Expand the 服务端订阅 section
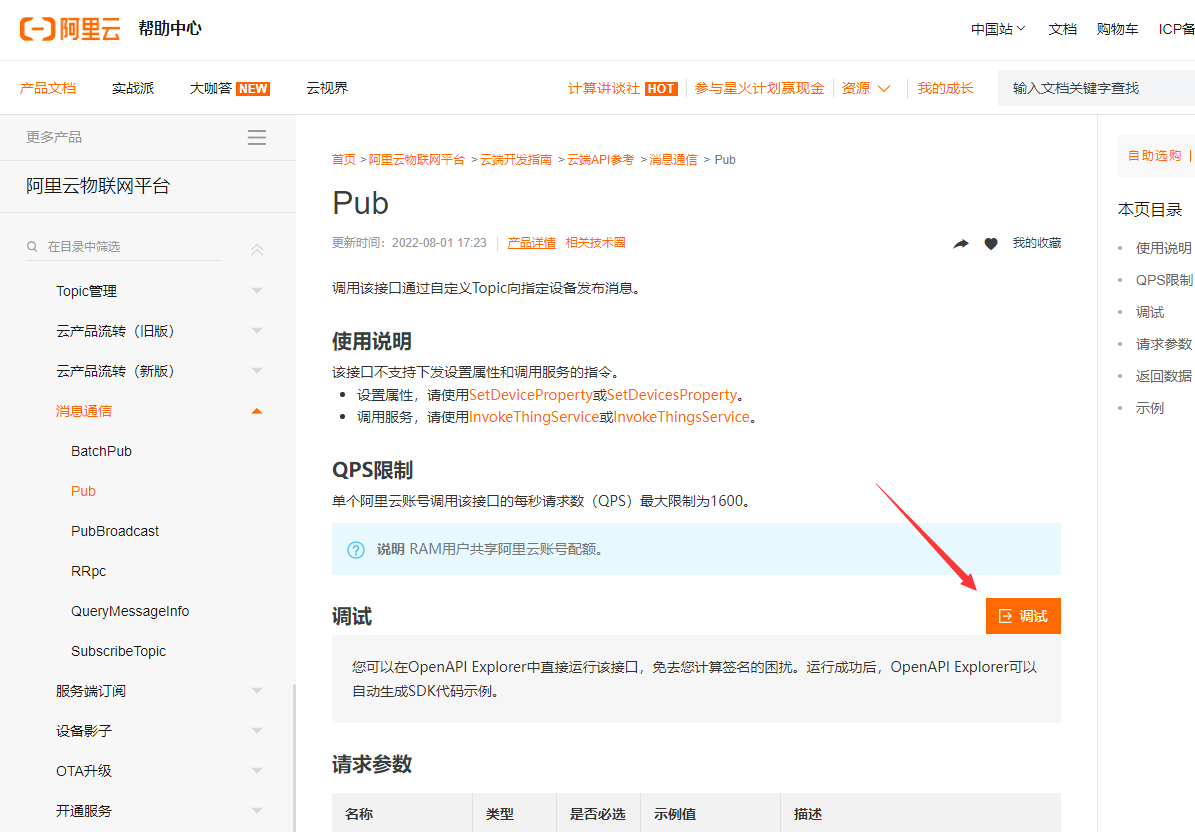The image size is (1195, 832). (x=257, y=690)
